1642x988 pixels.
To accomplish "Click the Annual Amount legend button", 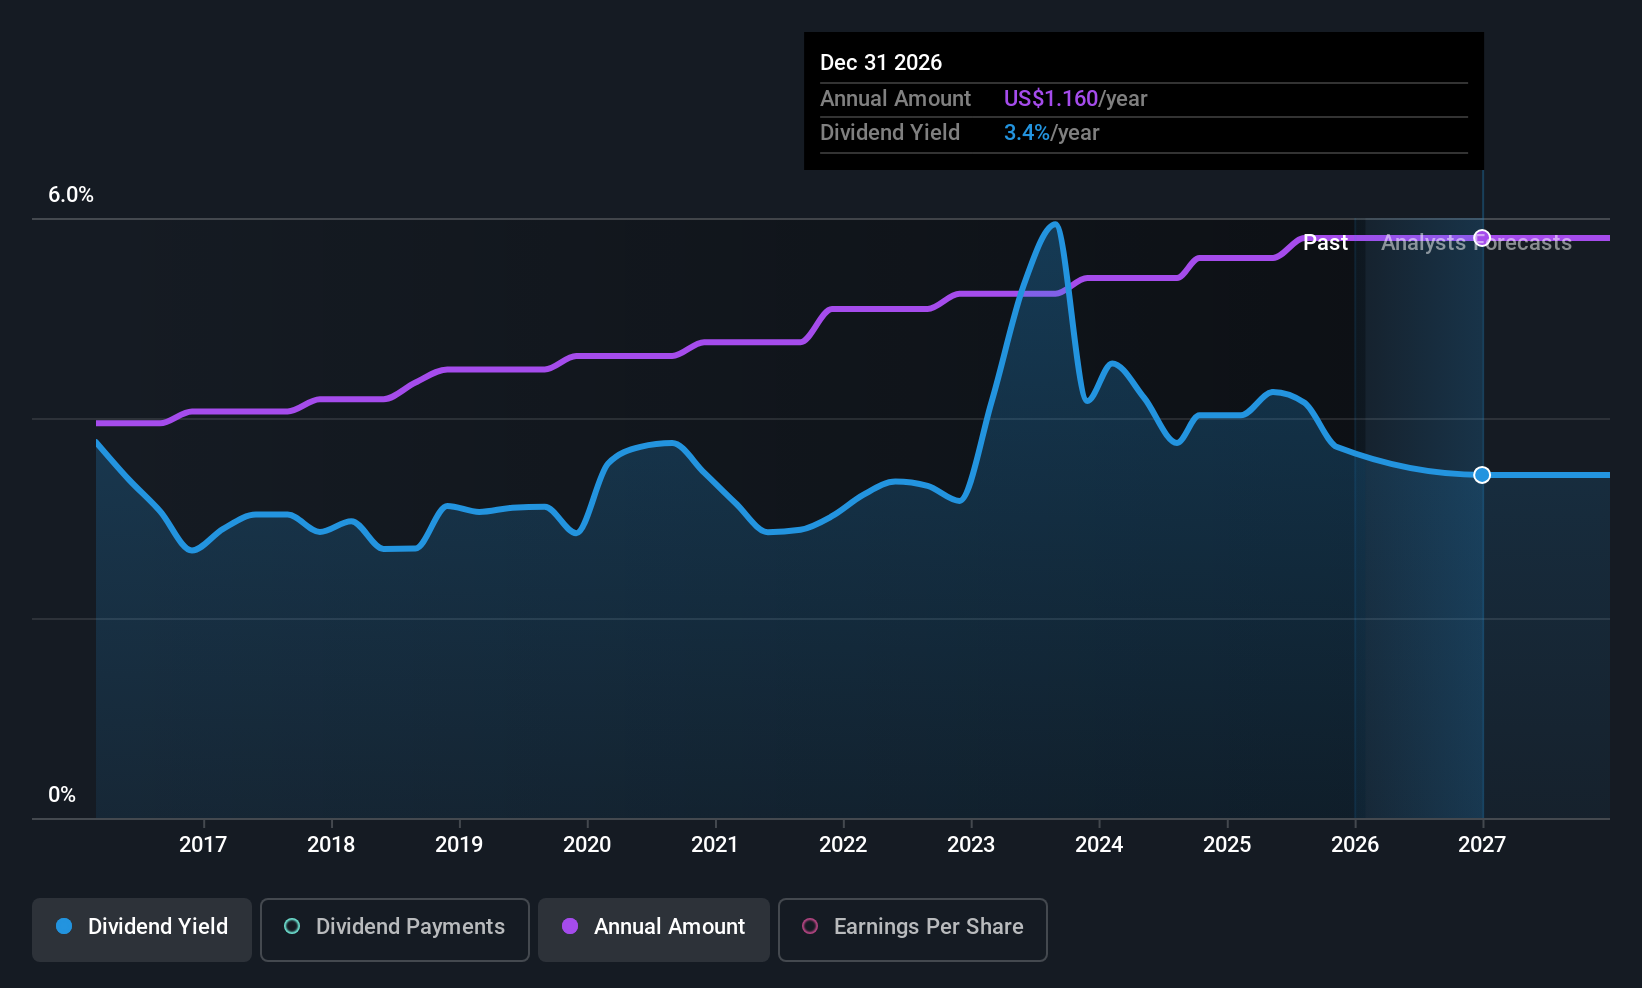I will click(x=653, y=927).
